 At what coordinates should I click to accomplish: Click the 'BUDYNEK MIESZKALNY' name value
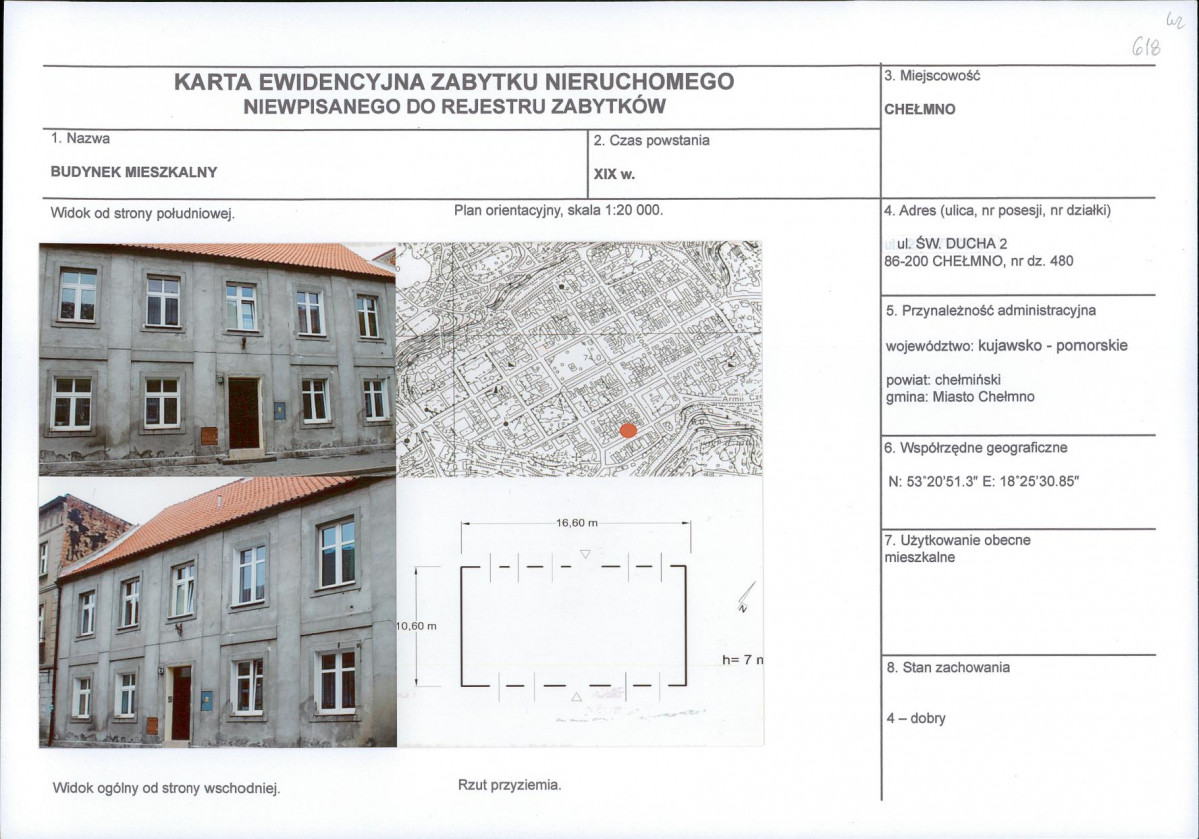pos(134,172)
